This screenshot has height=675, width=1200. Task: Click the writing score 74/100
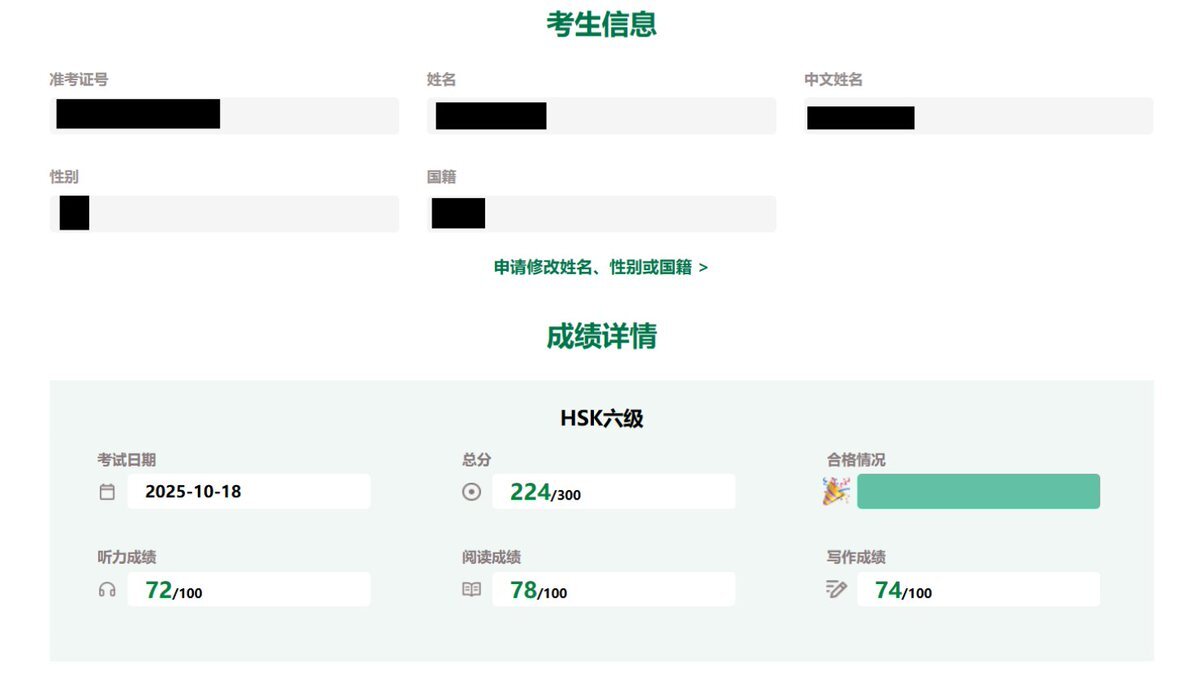(x=903, y=590)
